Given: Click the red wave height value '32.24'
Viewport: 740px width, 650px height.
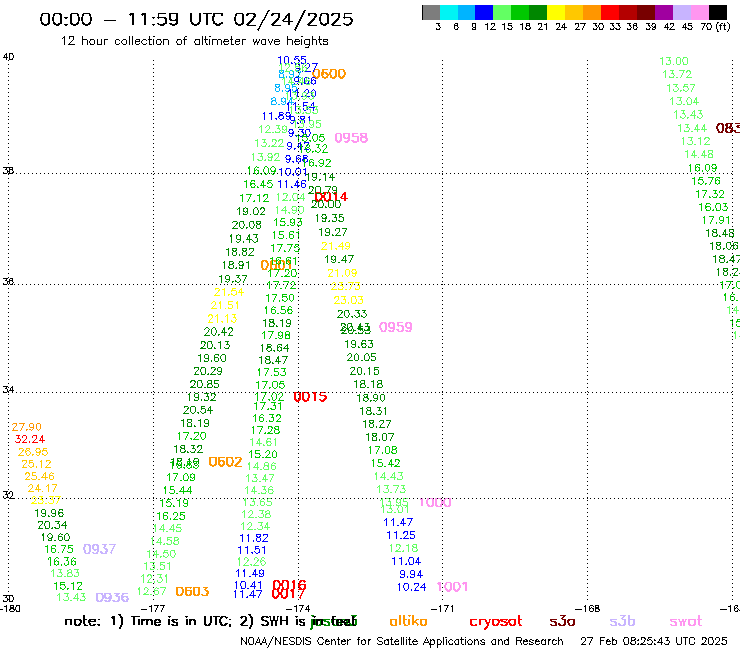Looking at the screenshot, I should pyautogui.click(x=30, y=439).
